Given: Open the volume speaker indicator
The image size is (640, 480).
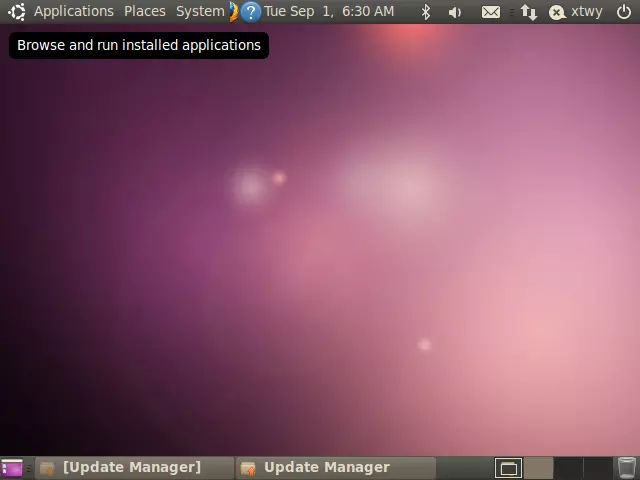Looking at the screenshot, I should 455,12.
